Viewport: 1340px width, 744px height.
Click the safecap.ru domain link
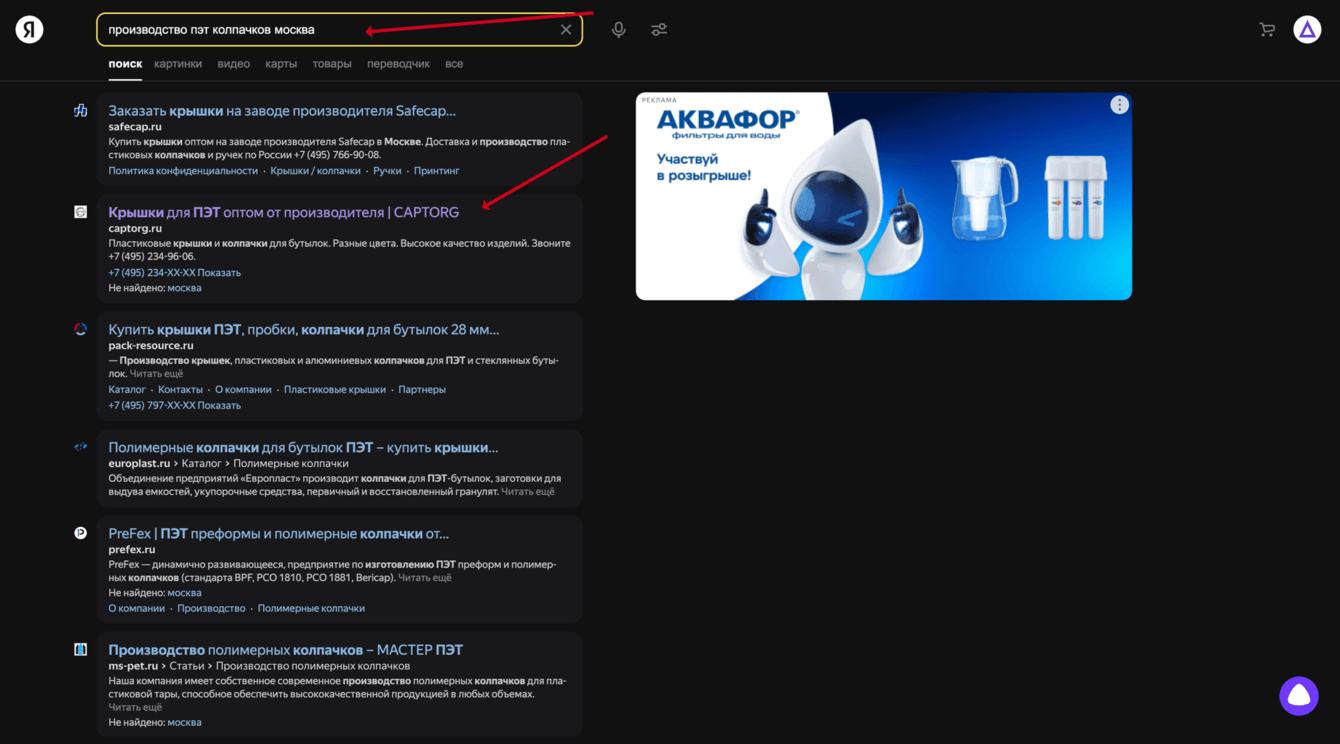pyautogui.click(x=135, y=127)
